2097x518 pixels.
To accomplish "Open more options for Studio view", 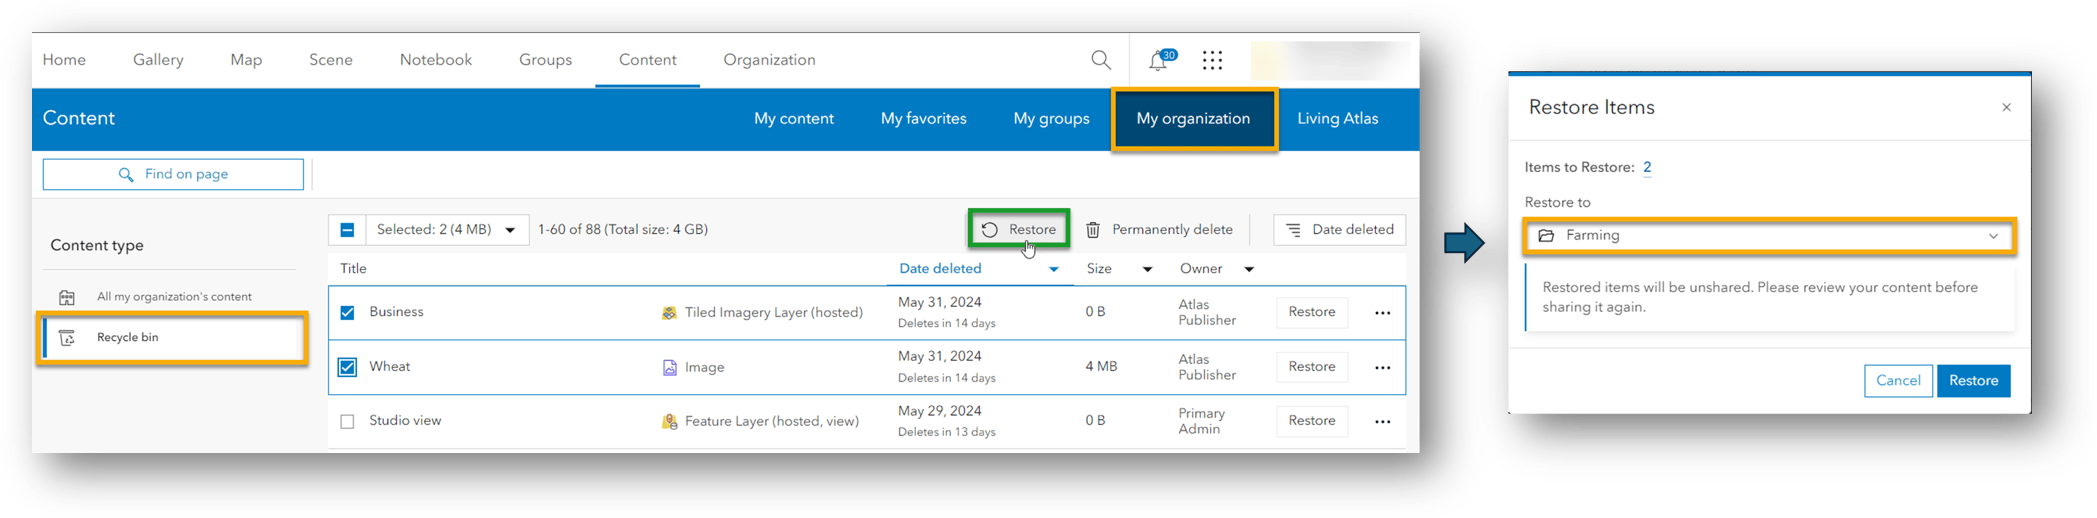I will click(x=1382, y=422).
